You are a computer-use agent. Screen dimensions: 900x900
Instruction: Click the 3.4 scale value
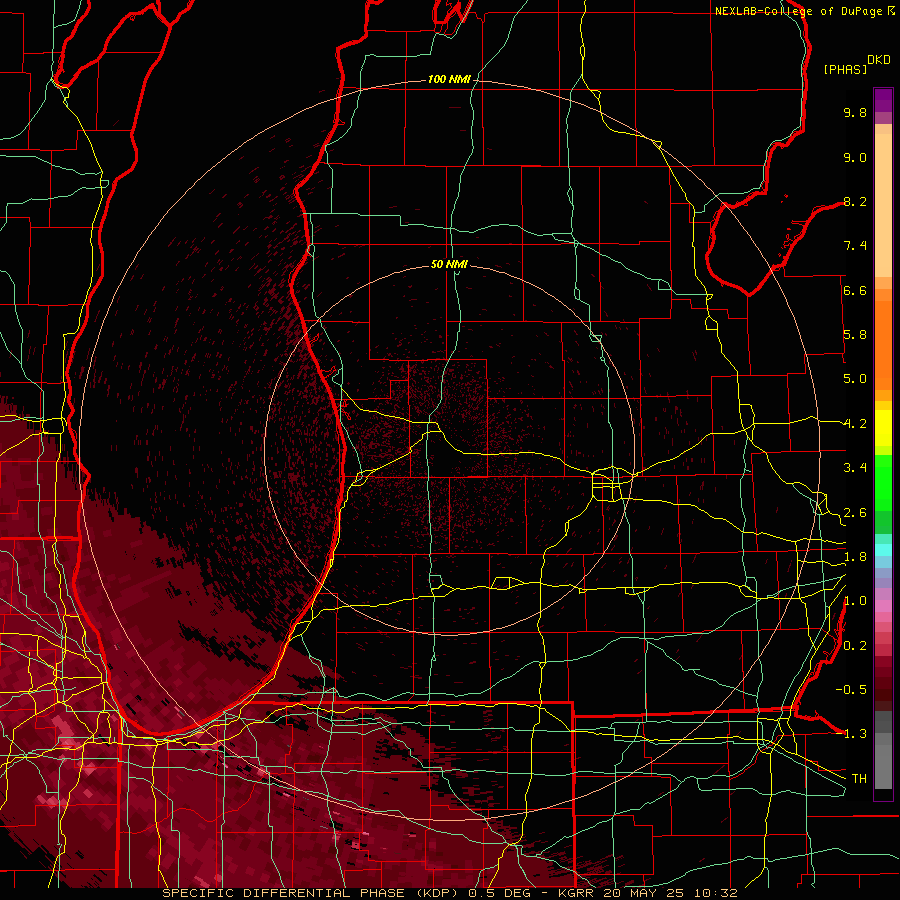(855, 468)
